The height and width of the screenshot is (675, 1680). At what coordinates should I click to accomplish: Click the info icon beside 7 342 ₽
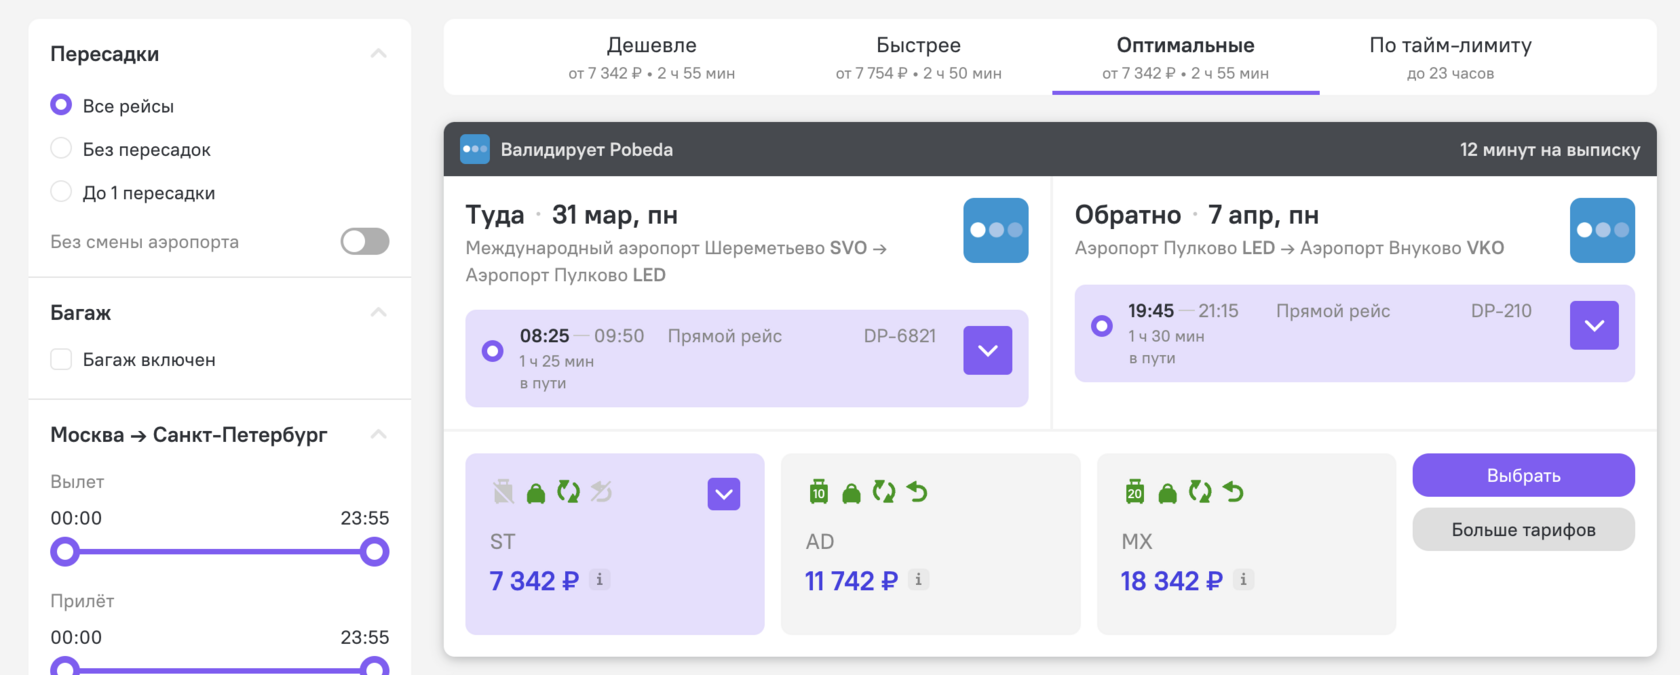[599, 579]
